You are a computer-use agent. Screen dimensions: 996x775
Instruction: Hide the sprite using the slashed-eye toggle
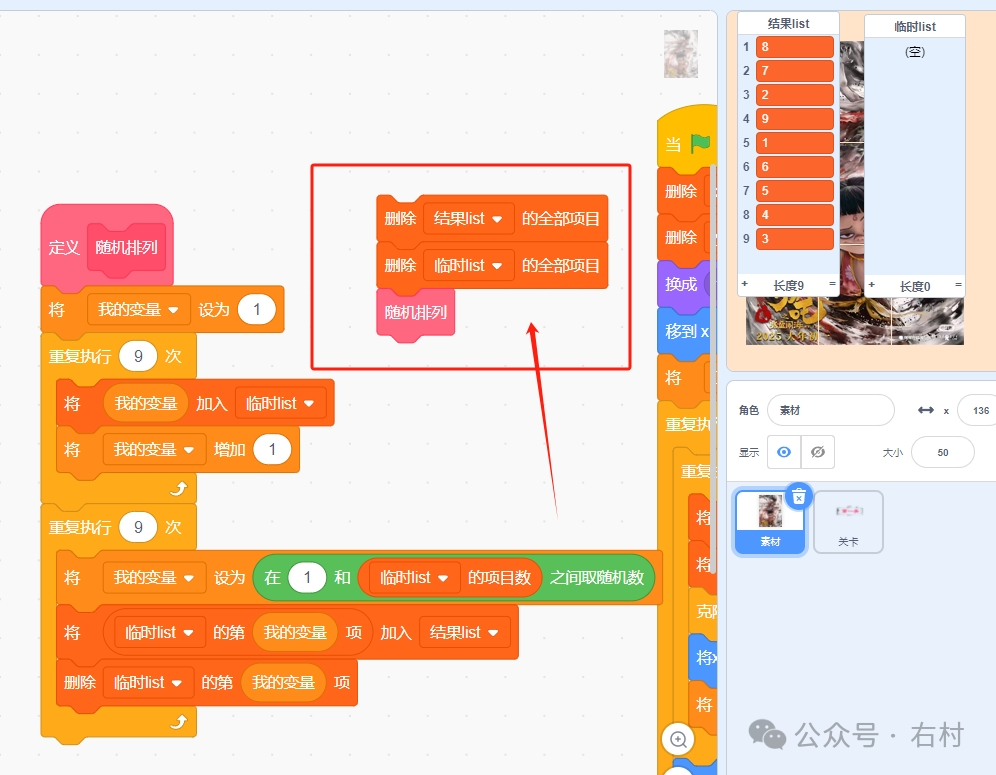click(x=817, y=452)
